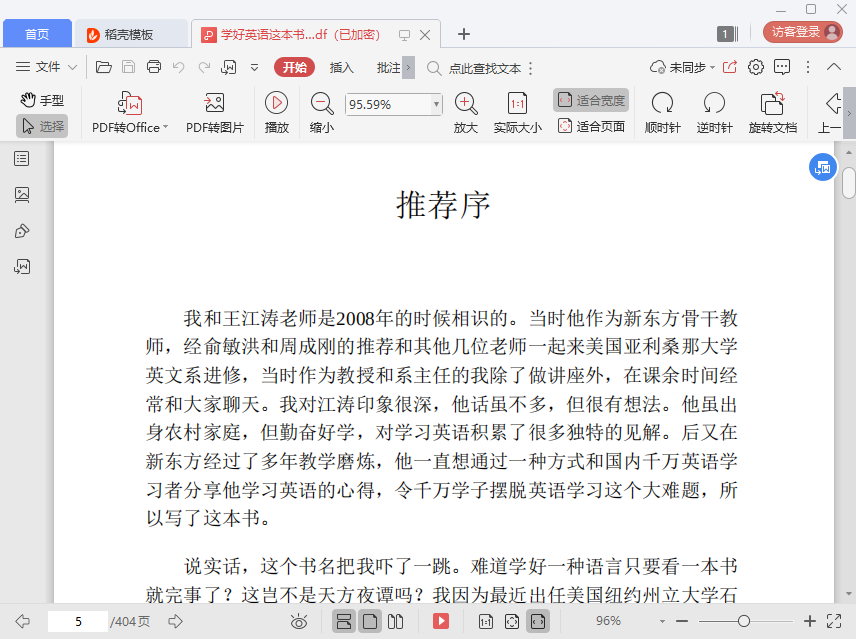Open 旋转文档 rotate document tool
Viewport: 856px width, 639px height.
[772, 113]
